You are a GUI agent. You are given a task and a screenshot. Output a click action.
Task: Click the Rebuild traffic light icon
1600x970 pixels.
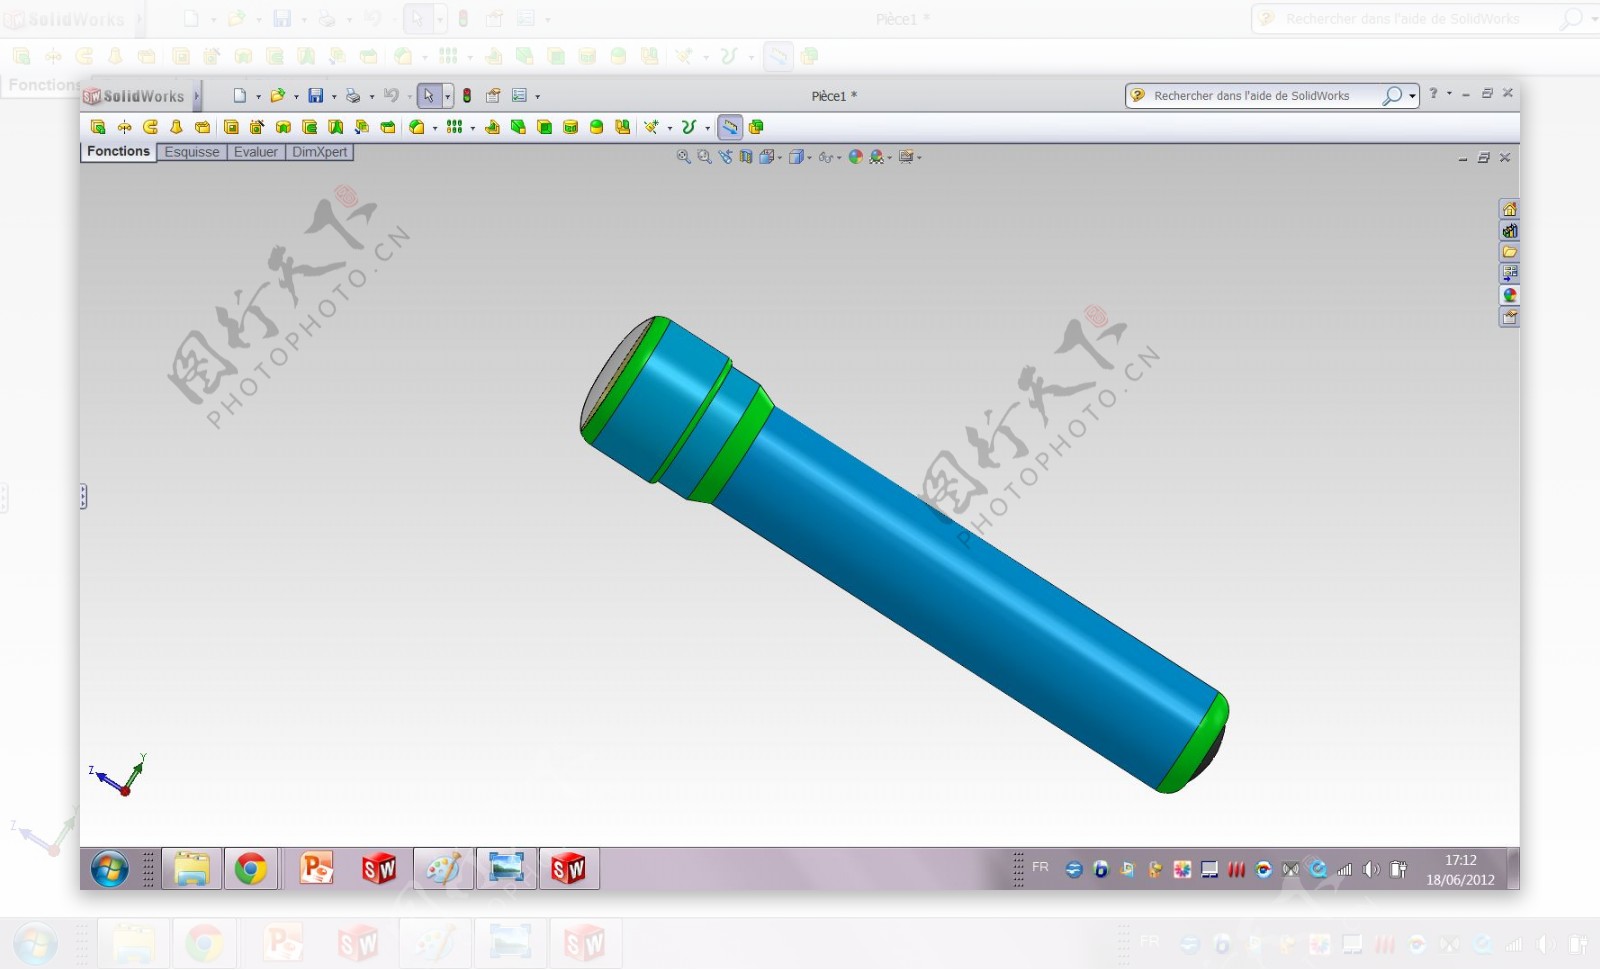click(466, 96)
